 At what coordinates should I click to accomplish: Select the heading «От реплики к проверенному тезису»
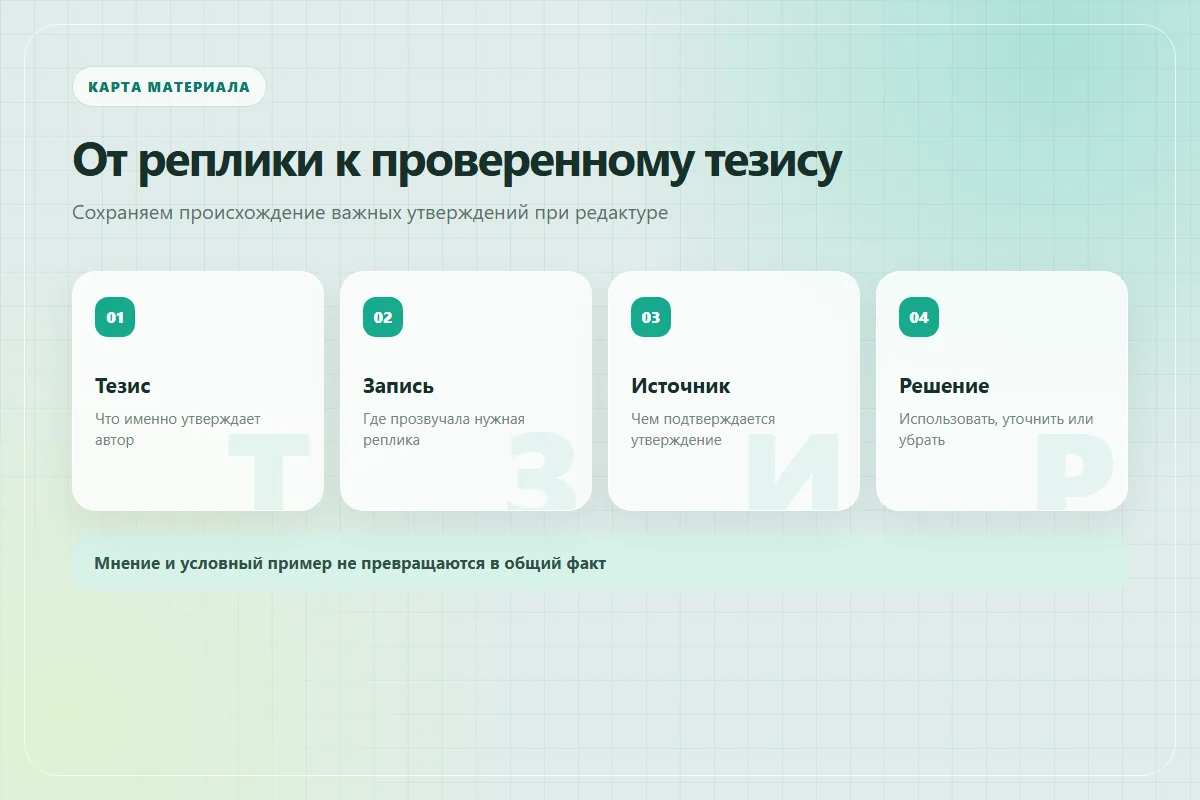(x=457, y=162)
